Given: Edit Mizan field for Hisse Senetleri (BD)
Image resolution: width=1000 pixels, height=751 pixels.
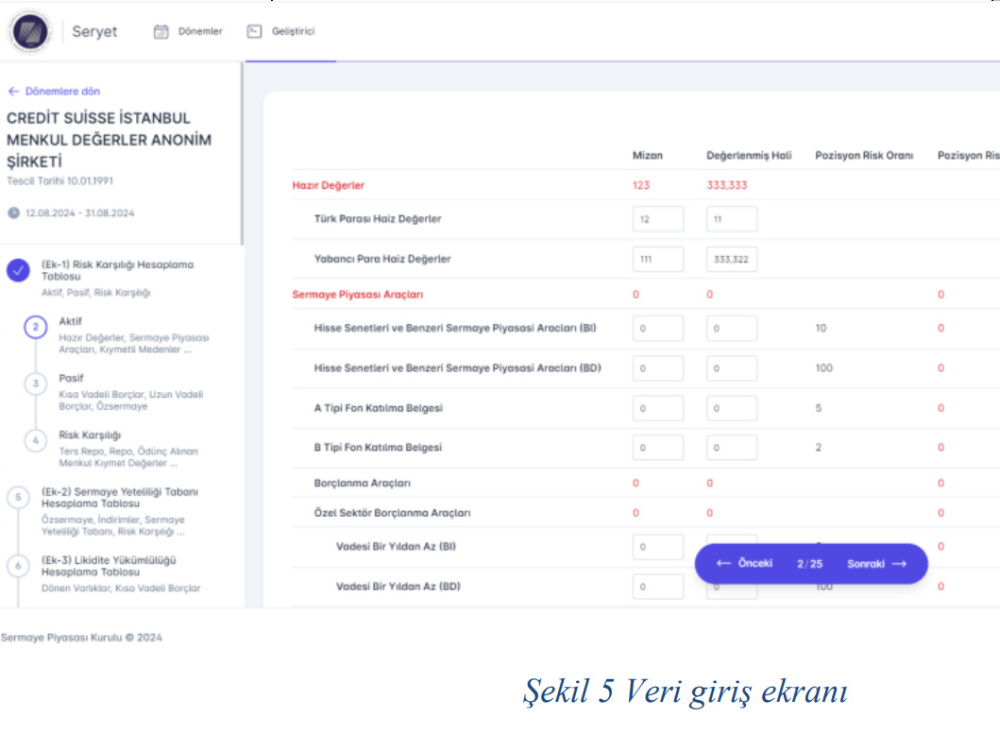Looking at the screenshot, I should click(x=658, y=368).
